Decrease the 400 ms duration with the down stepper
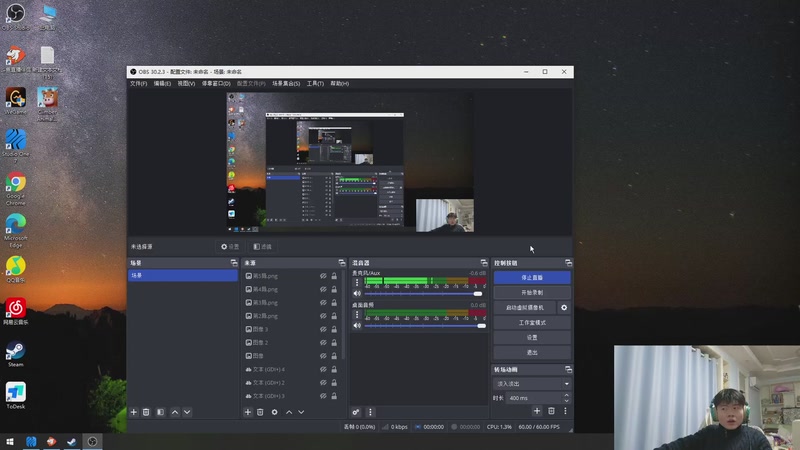The height and width of the screenshot is (450, 800). tap(566, 401)
